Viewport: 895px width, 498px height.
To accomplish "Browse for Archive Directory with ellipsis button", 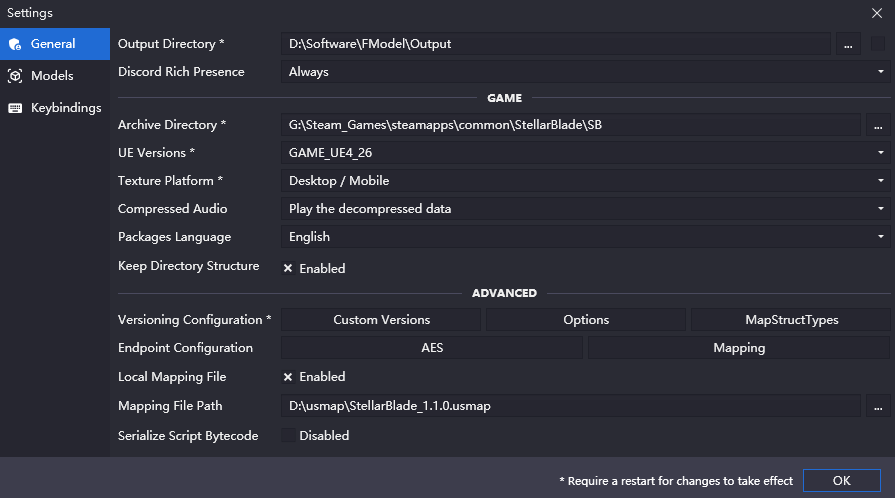I will tap(878, 125).
